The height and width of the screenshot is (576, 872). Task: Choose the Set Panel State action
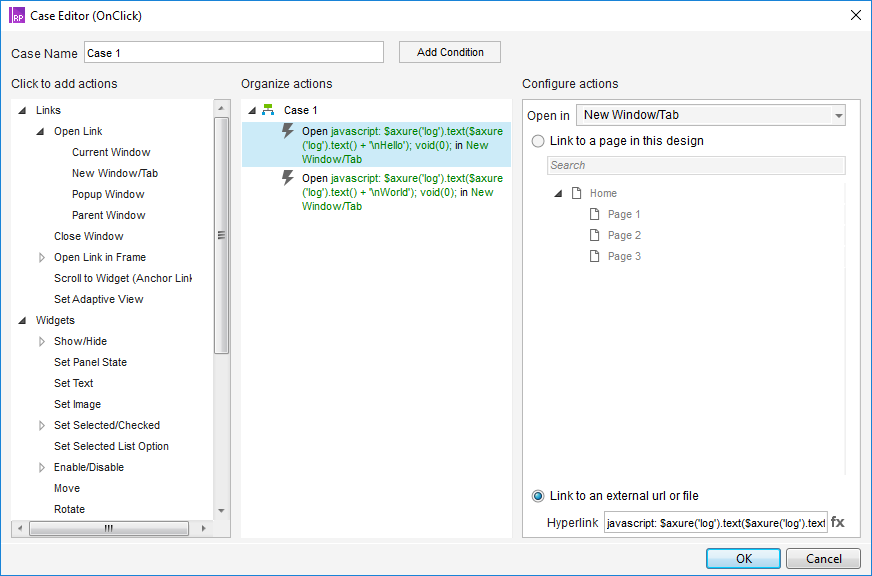tap(90, 362)
